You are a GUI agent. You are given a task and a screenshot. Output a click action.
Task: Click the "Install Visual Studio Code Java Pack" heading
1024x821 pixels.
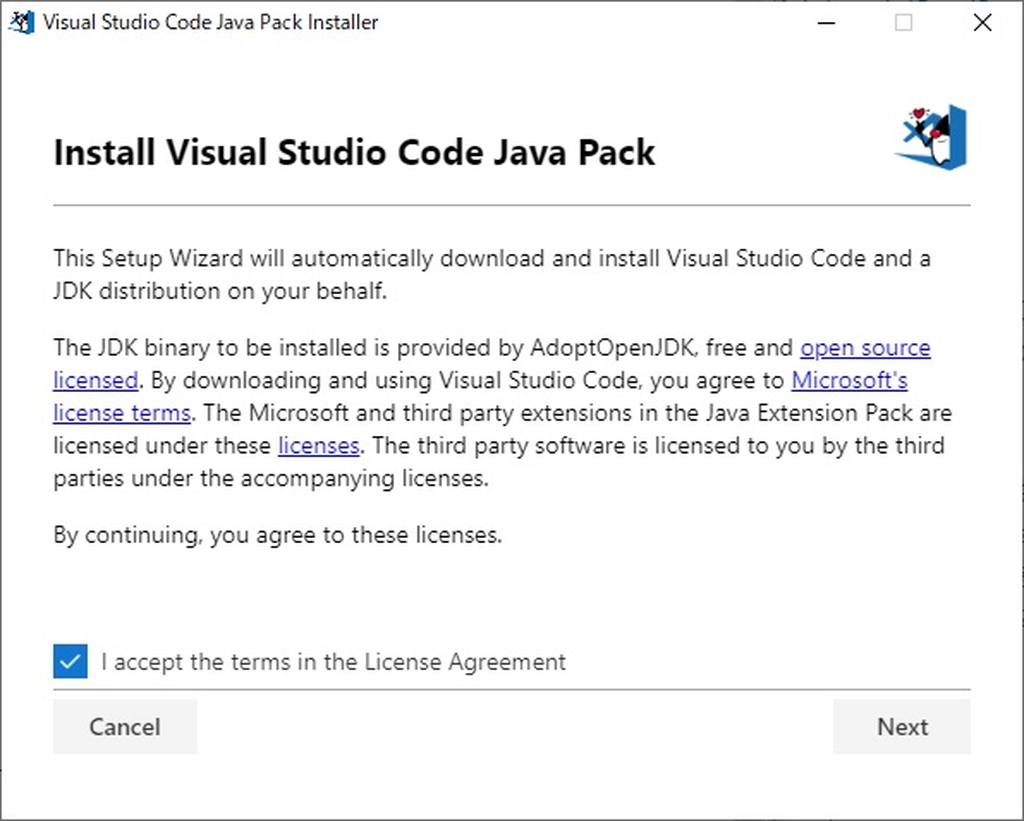coord(353,152)
